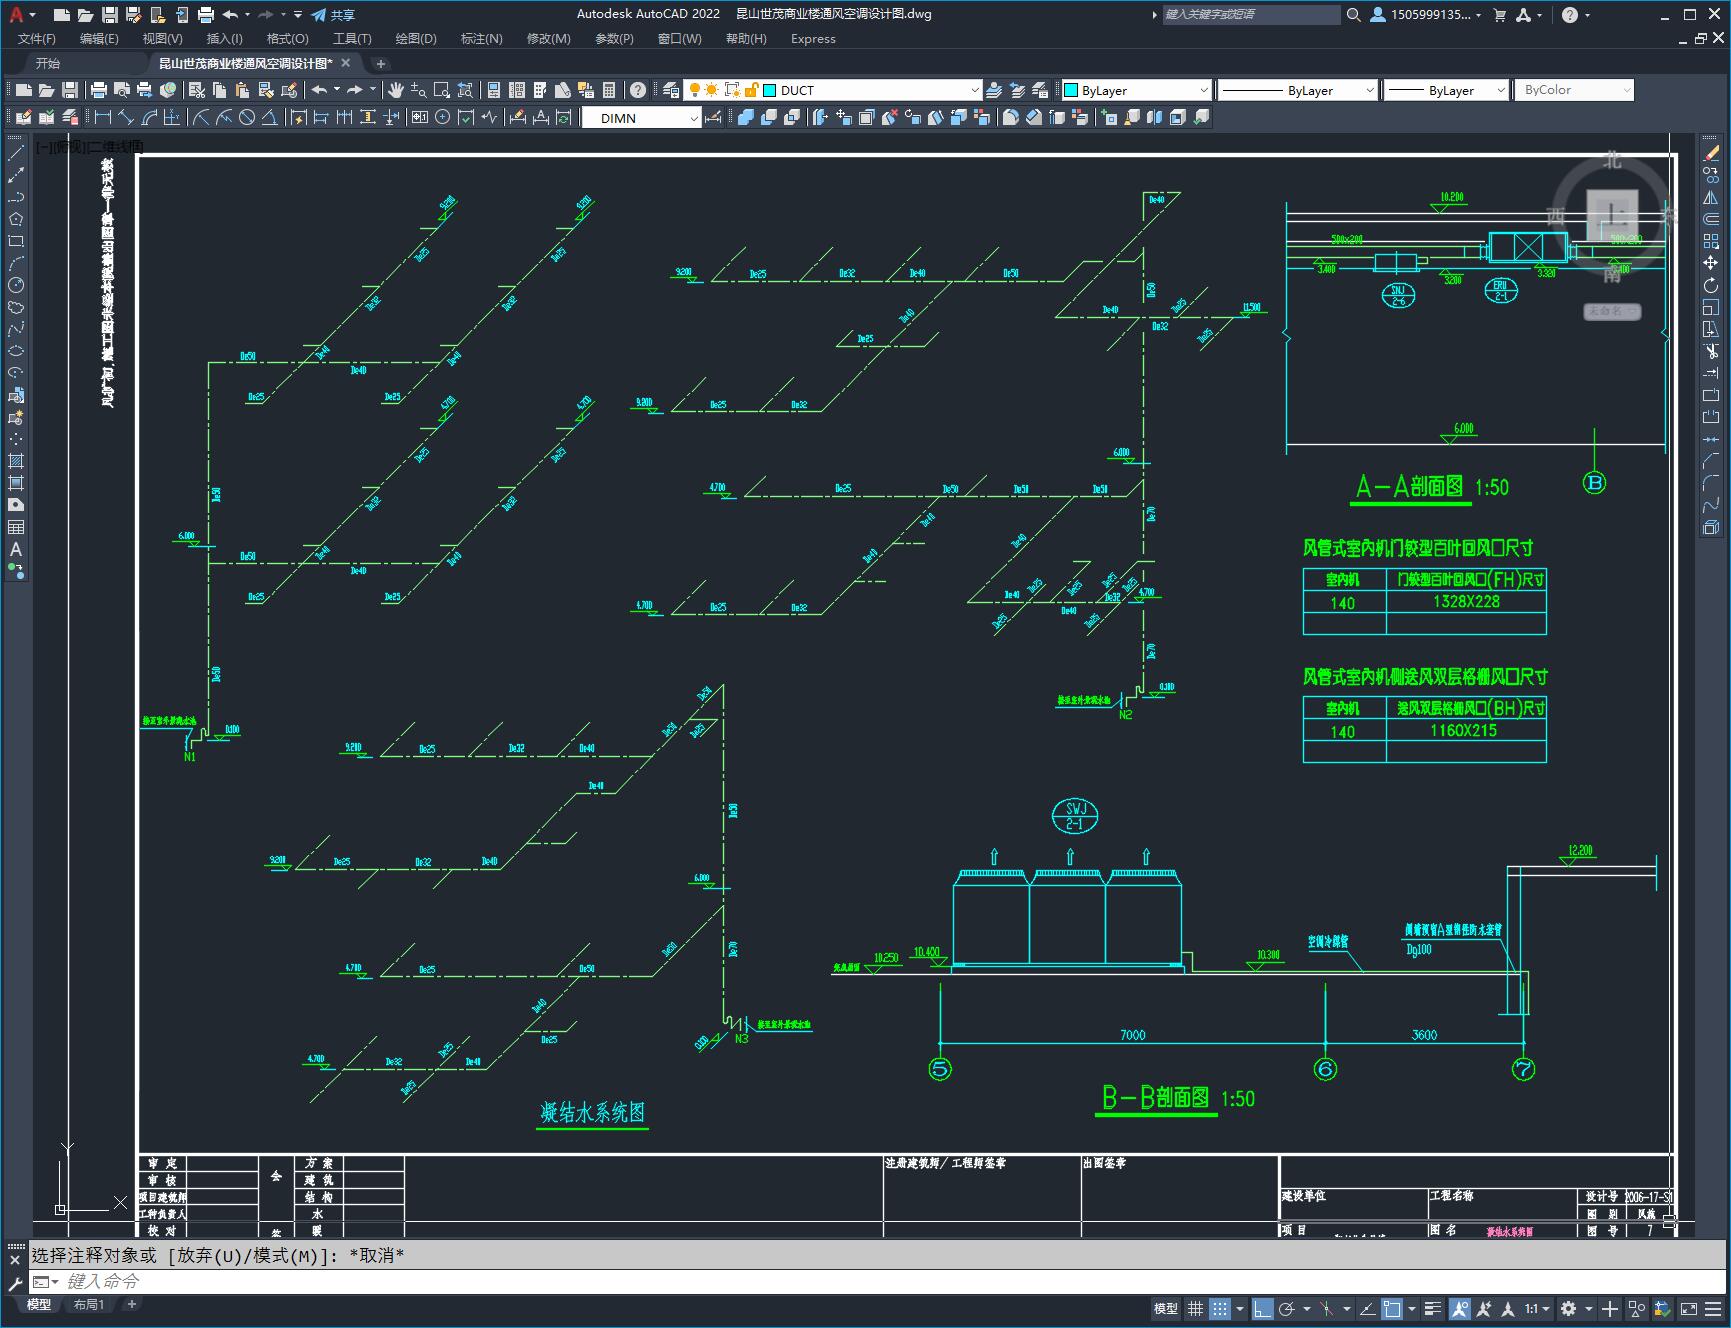Open the Express menu
Screen dimensions: 1731x1328
pyautogui.click(x=813, y=39)
